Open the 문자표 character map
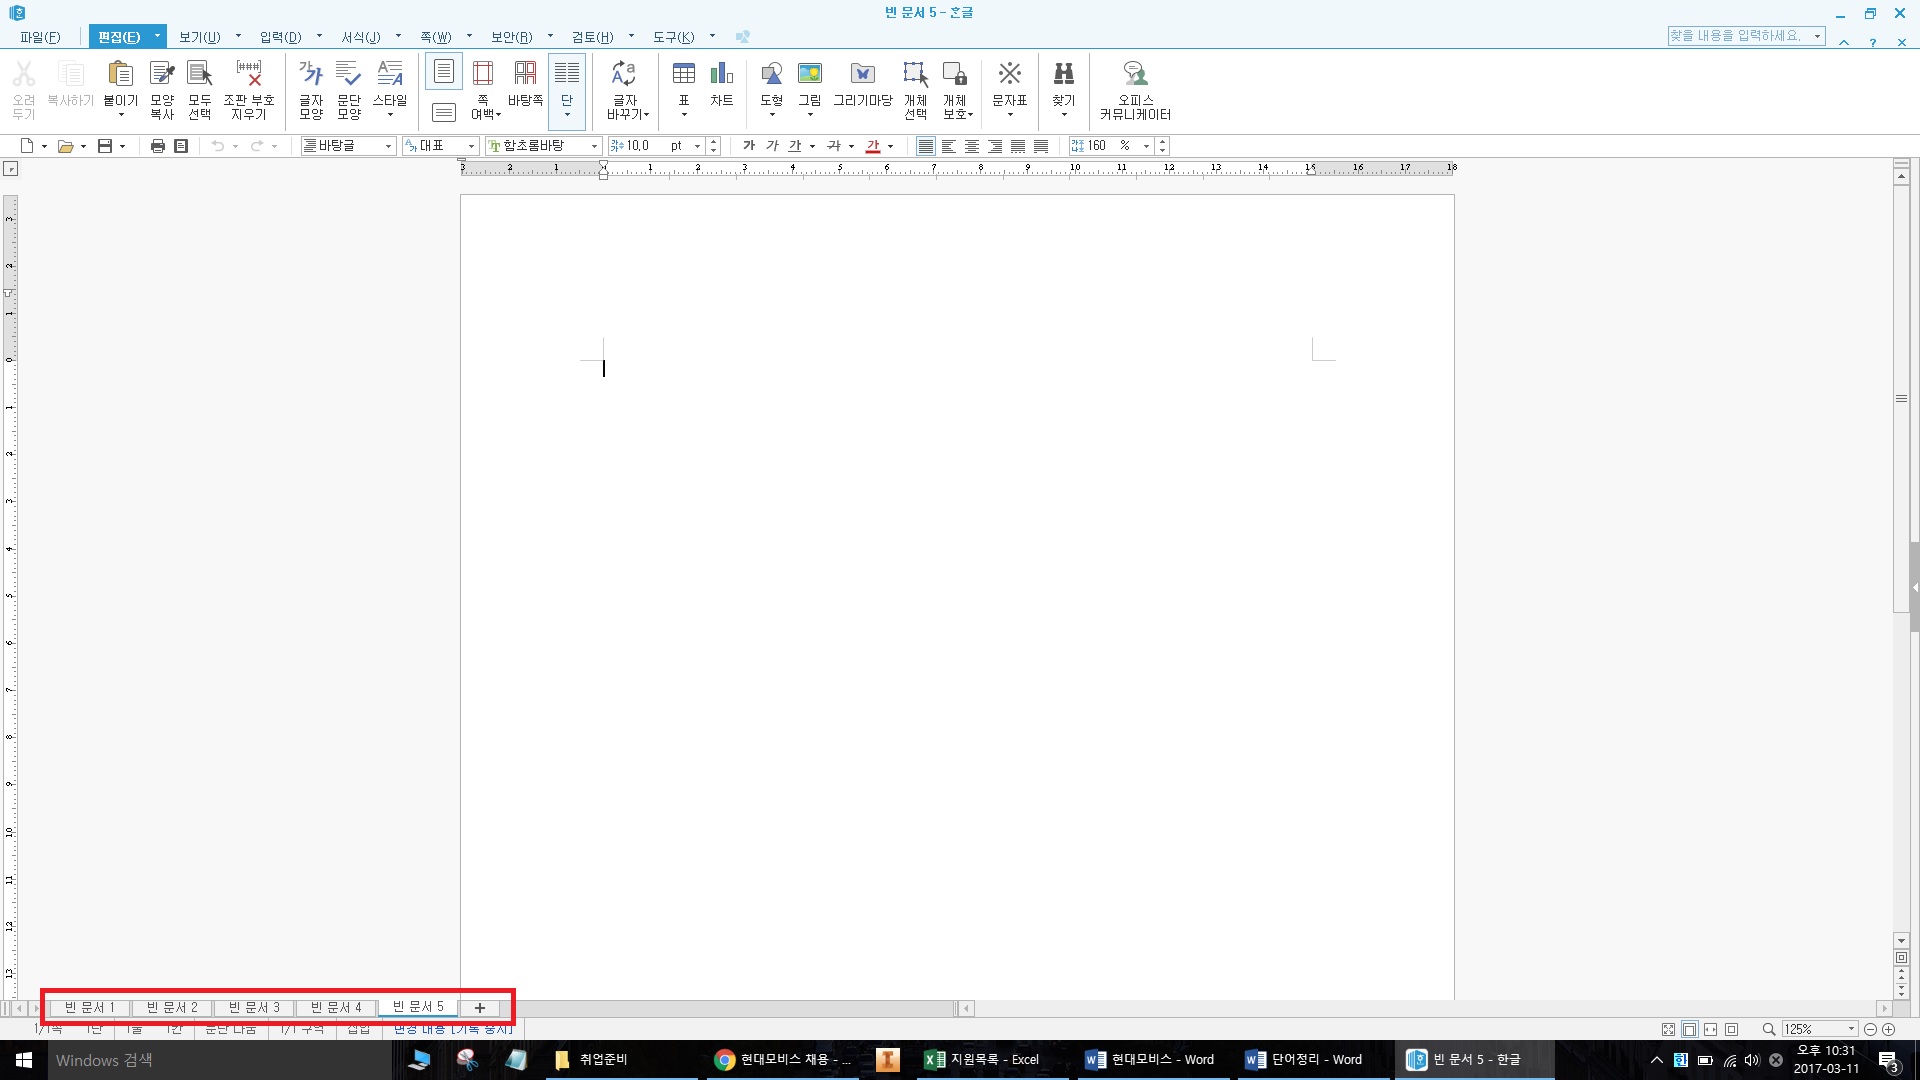The width and height of the screenshot is (1920, 1080). coord(1009,74)
